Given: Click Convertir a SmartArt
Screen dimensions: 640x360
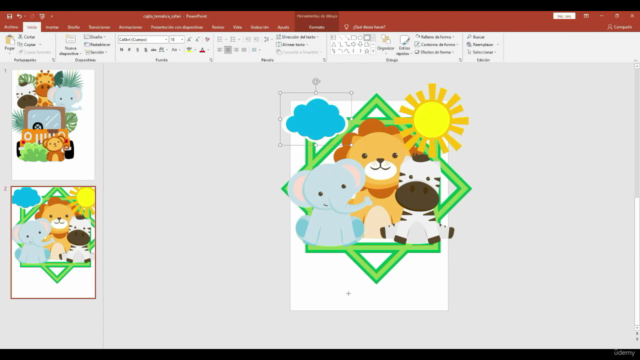Looking at the screenshot, I should [x=299, y=52].
